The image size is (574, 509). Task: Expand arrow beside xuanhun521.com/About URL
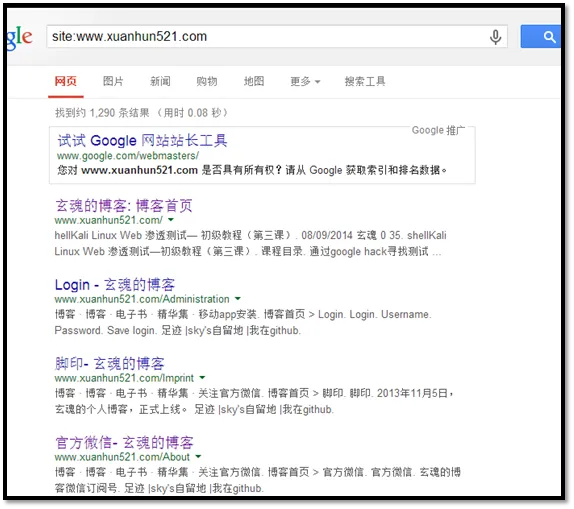[x=198, y=457]
